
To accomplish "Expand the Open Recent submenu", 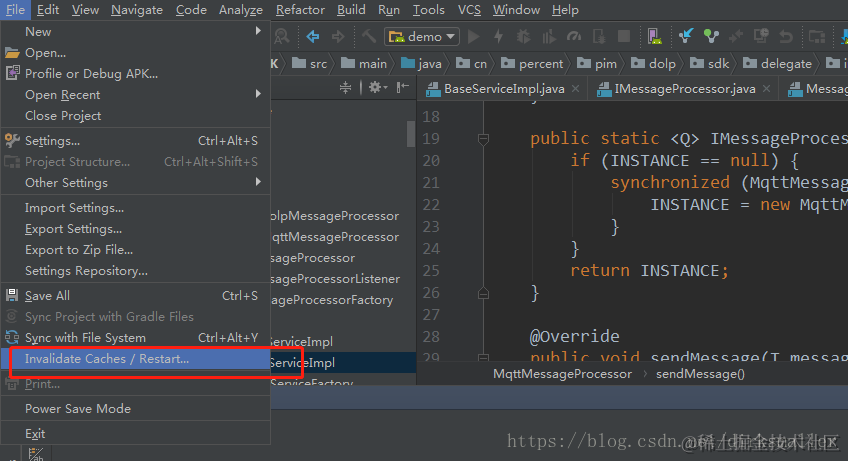I will [x=135, y=95].
